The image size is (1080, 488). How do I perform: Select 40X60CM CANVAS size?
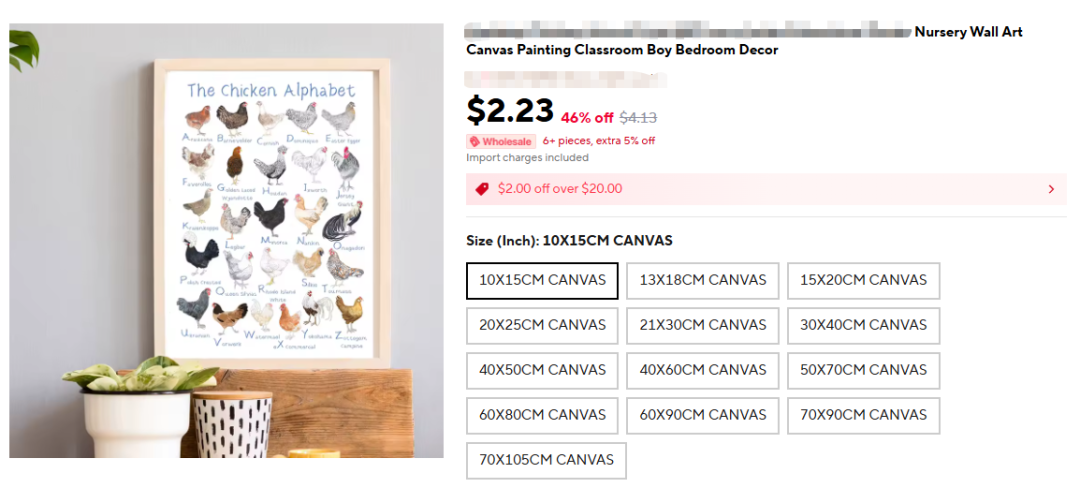(x=703, y=370)
